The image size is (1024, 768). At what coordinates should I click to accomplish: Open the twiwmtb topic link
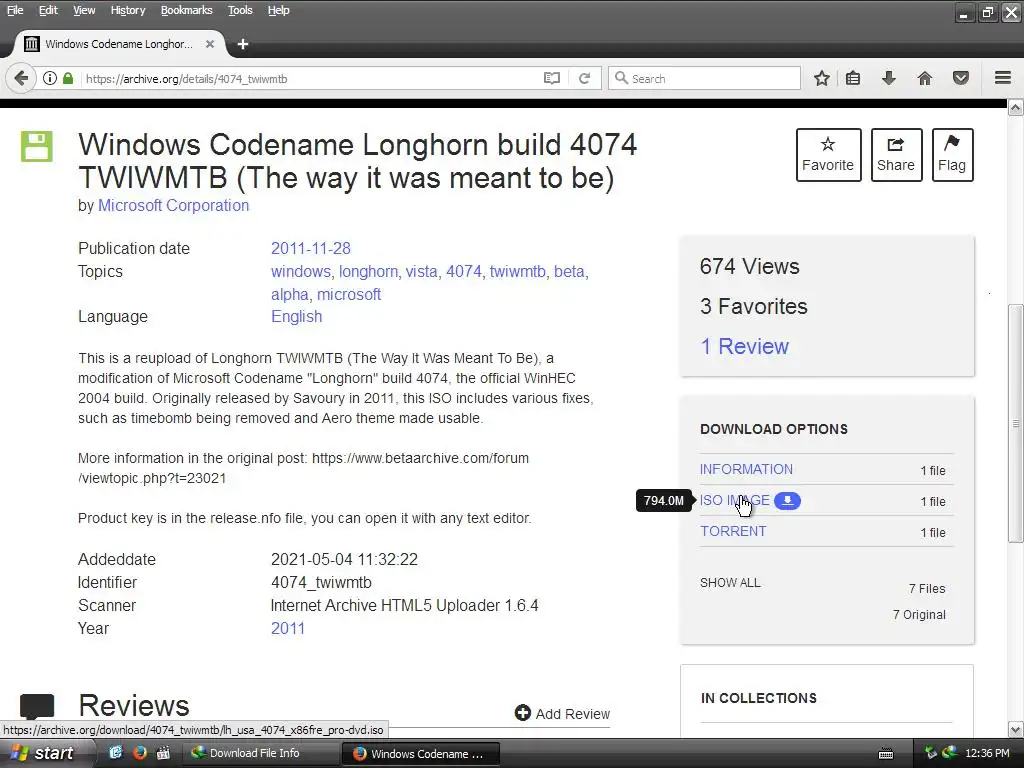[517, 272]
